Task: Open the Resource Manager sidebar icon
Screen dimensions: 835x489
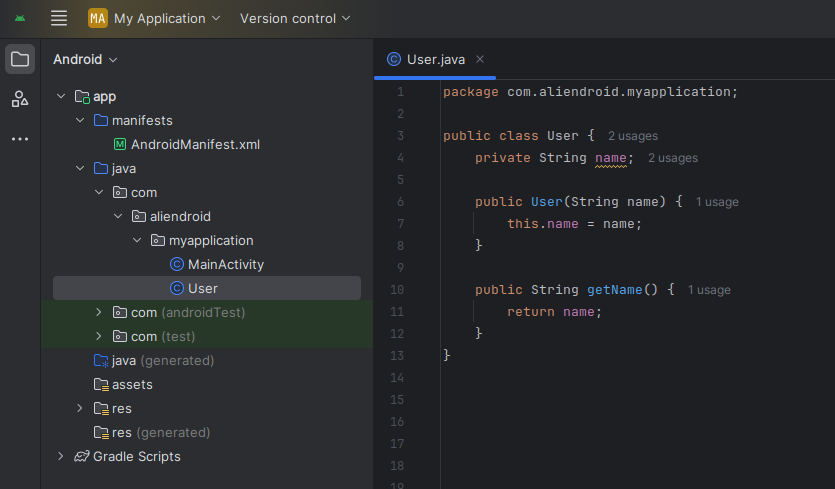Action: 20,99
